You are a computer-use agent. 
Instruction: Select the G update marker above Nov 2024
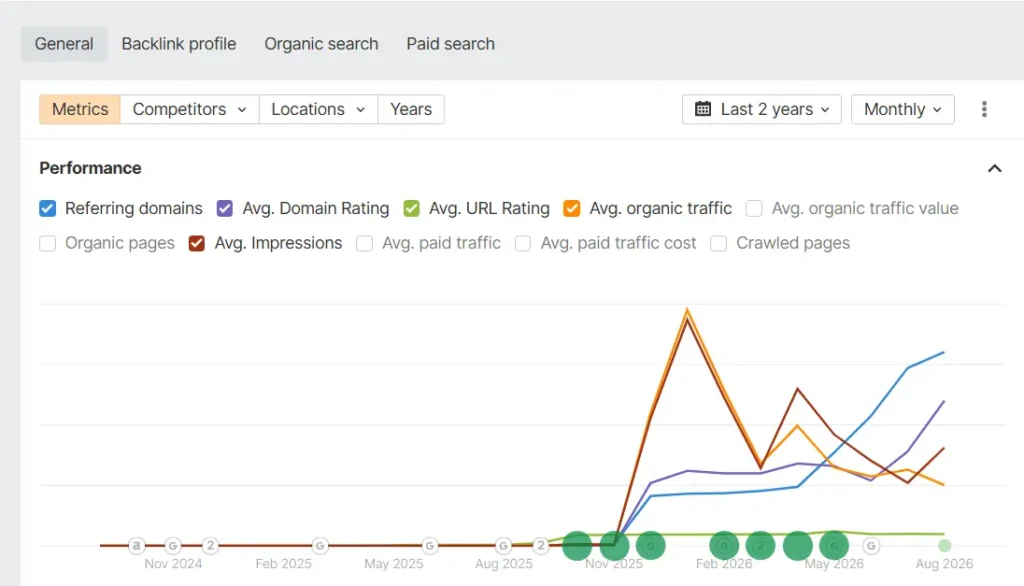[173, 545]
